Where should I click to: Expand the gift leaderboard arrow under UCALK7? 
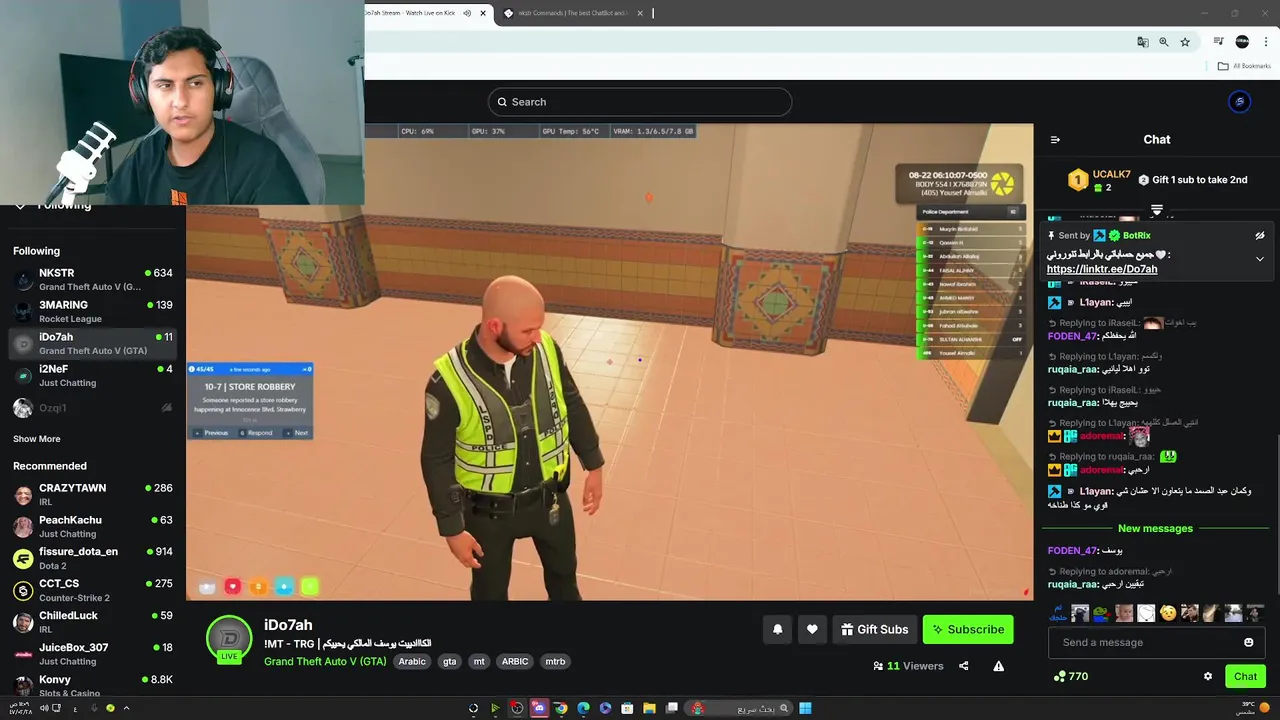click(1157, 210)
